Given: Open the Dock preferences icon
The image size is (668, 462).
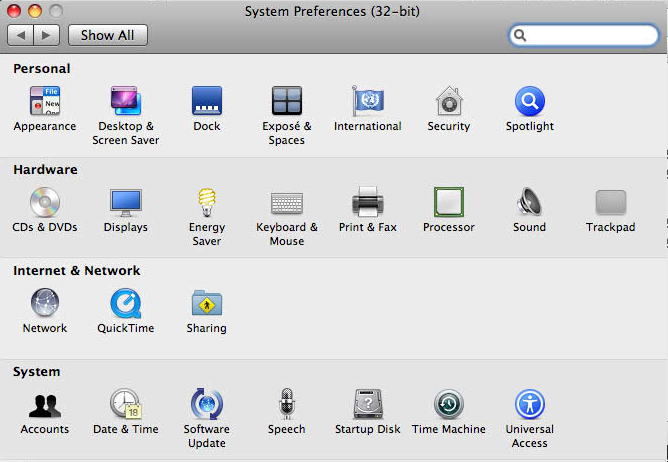Looking at the screenshot, I should click(207, 101).
